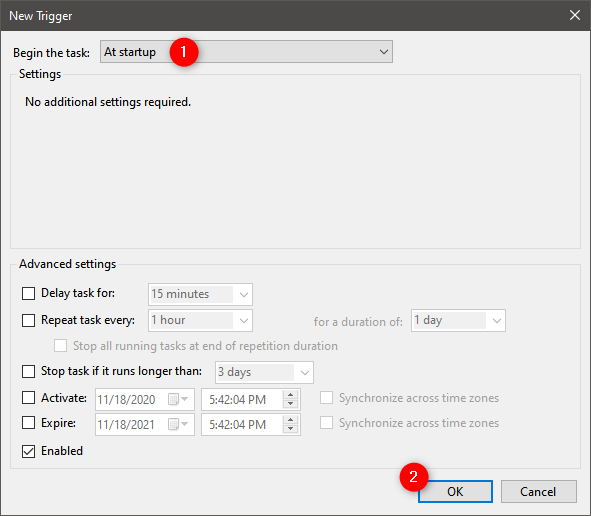Dismiss the dialog with Cancel button
Viewport: 591px width, 516px height.
coord(539,492)
